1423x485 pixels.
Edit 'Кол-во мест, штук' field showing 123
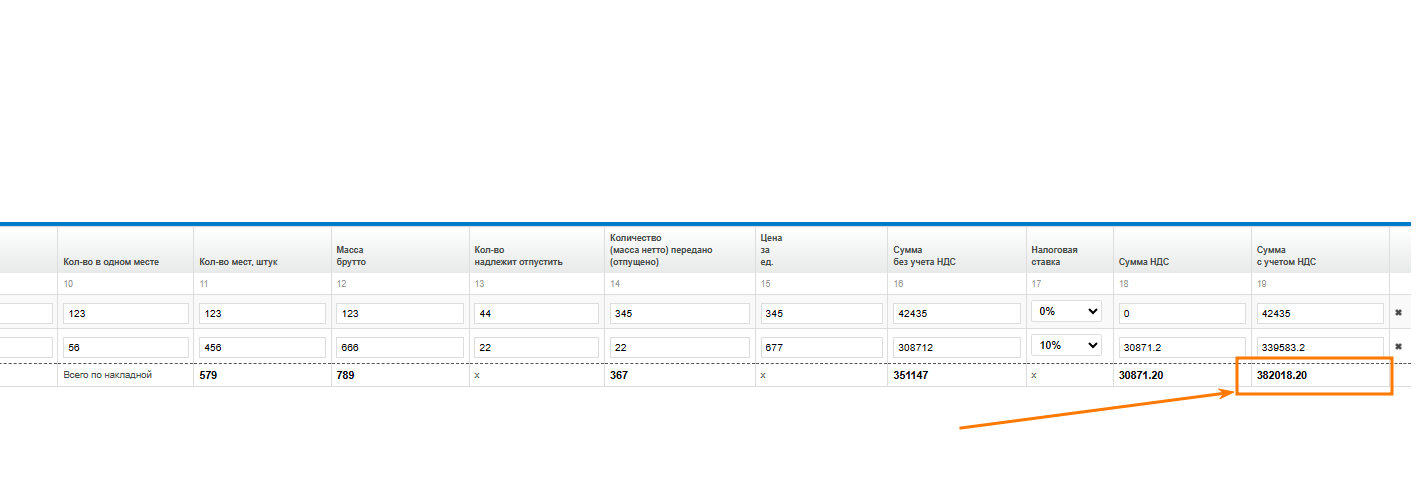pyautogui.click(x=263, y=313)
